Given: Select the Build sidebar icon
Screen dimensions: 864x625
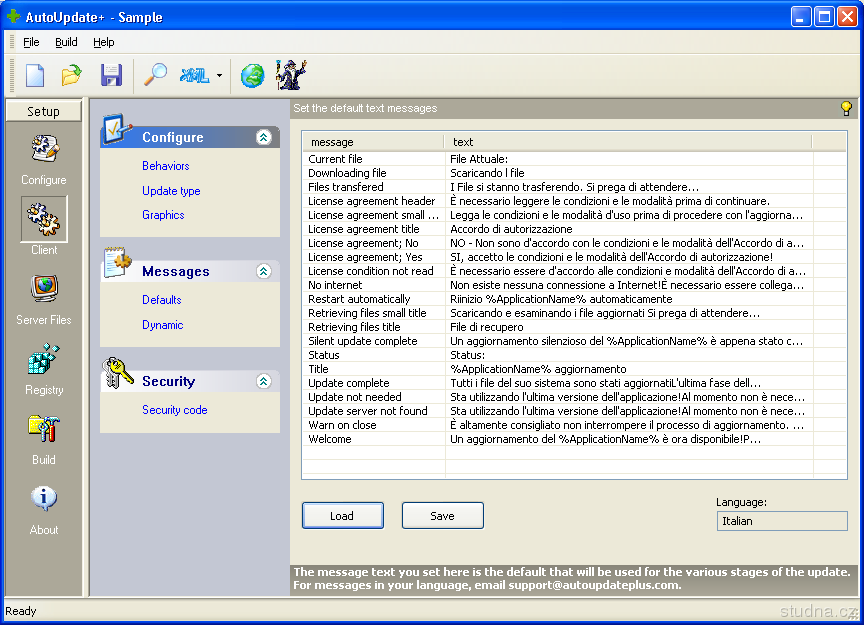Looking at the screenshot, I should 44,429.
